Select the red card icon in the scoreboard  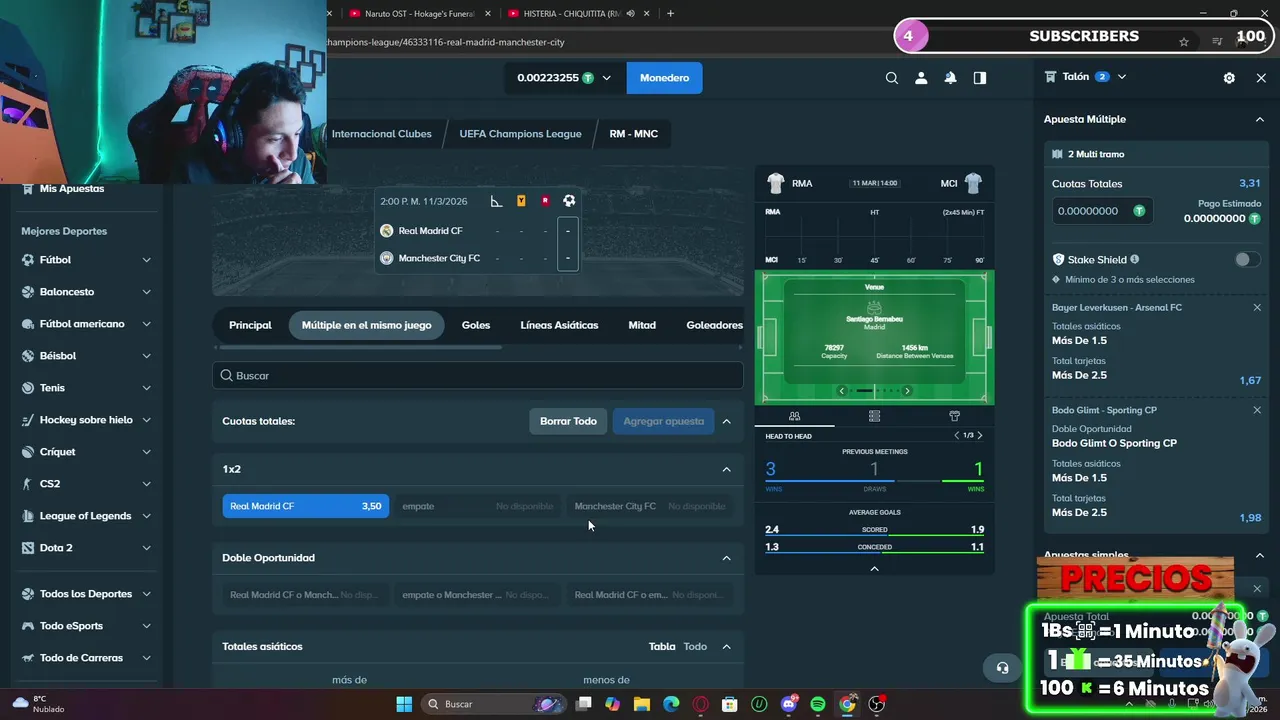click(x=545, y=201)
